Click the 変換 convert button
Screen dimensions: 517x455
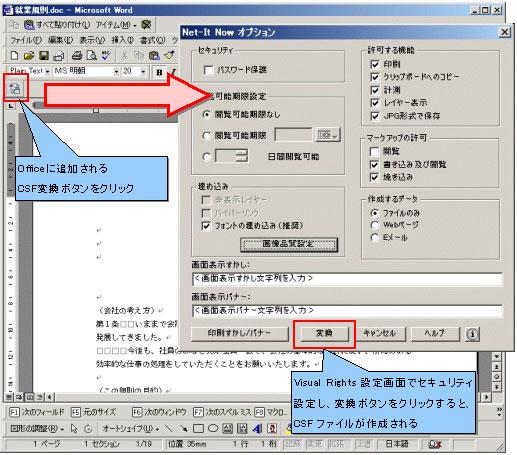(324, 333)
